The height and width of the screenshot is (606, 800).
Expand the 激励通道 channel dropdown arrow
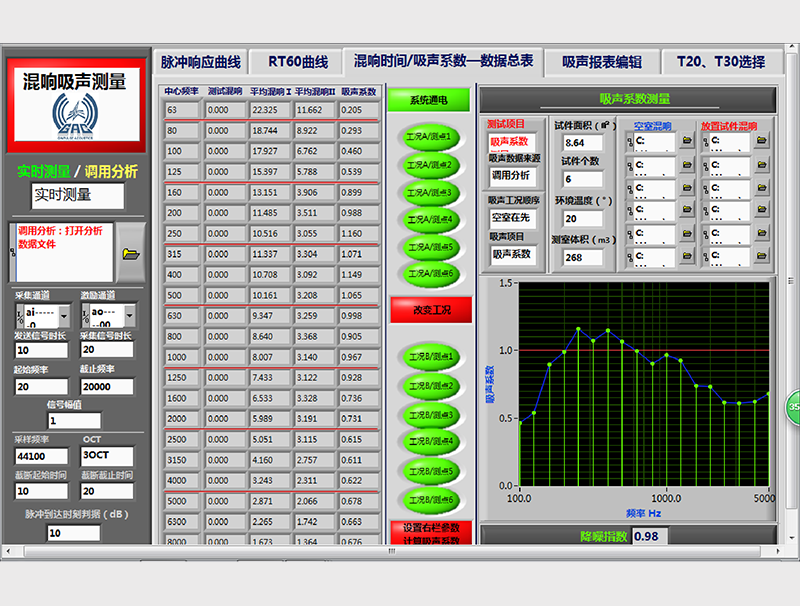pos(130,316)
